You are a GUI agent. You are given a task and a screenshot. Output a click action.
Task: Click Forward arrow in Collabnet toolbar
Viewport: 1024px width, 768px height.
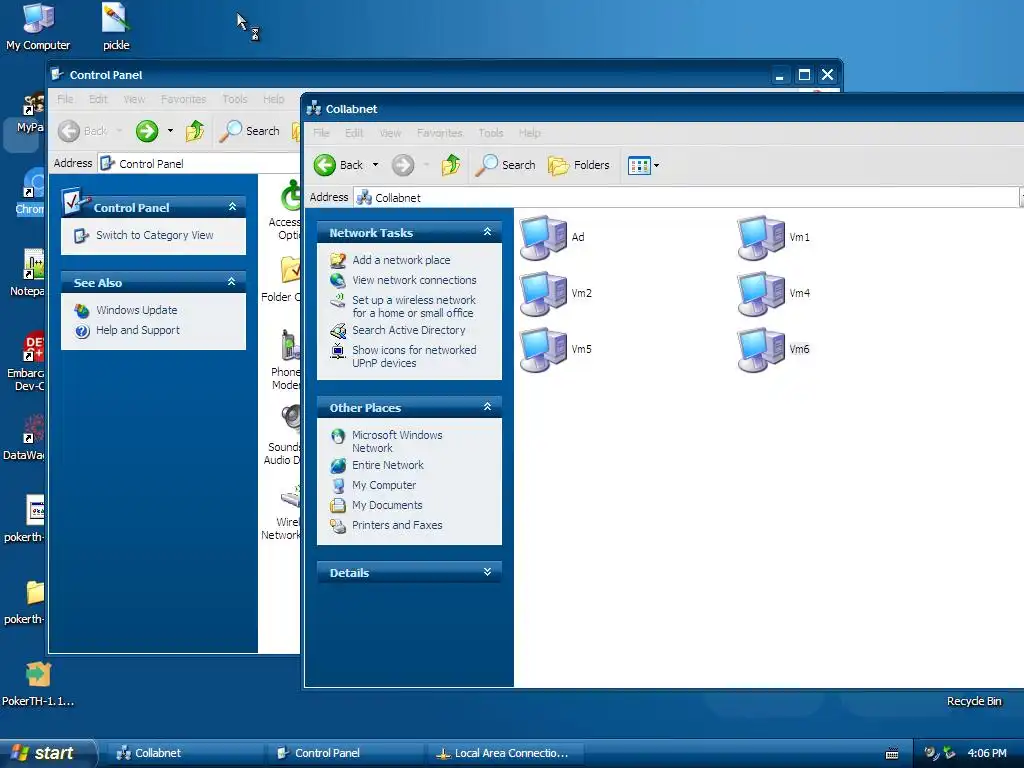pos(403,165)
